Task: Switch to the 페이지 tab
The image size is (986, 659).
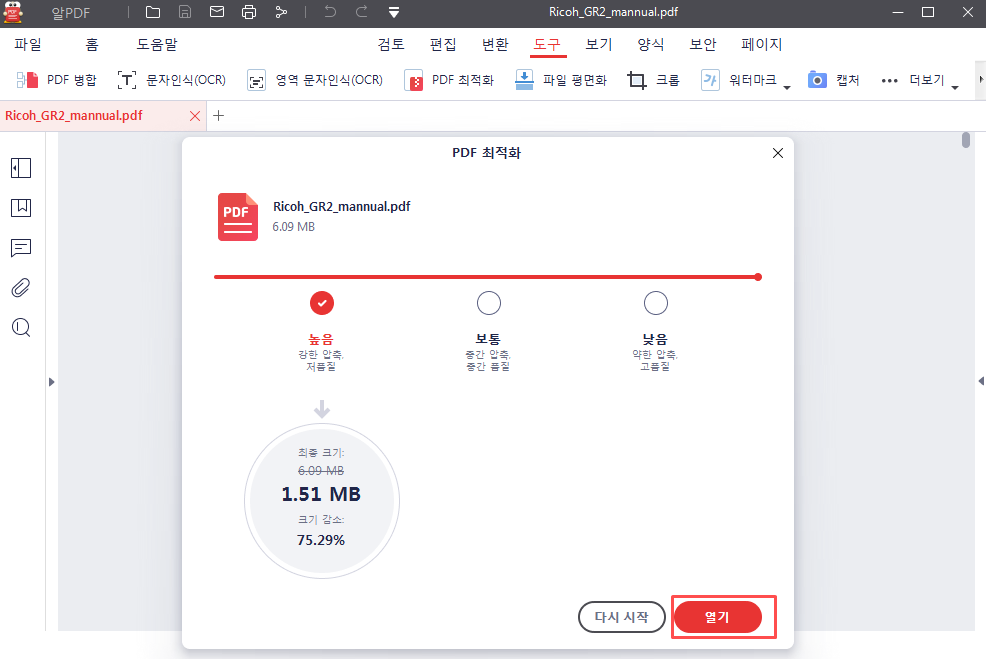Action: (x=762, y=45)
